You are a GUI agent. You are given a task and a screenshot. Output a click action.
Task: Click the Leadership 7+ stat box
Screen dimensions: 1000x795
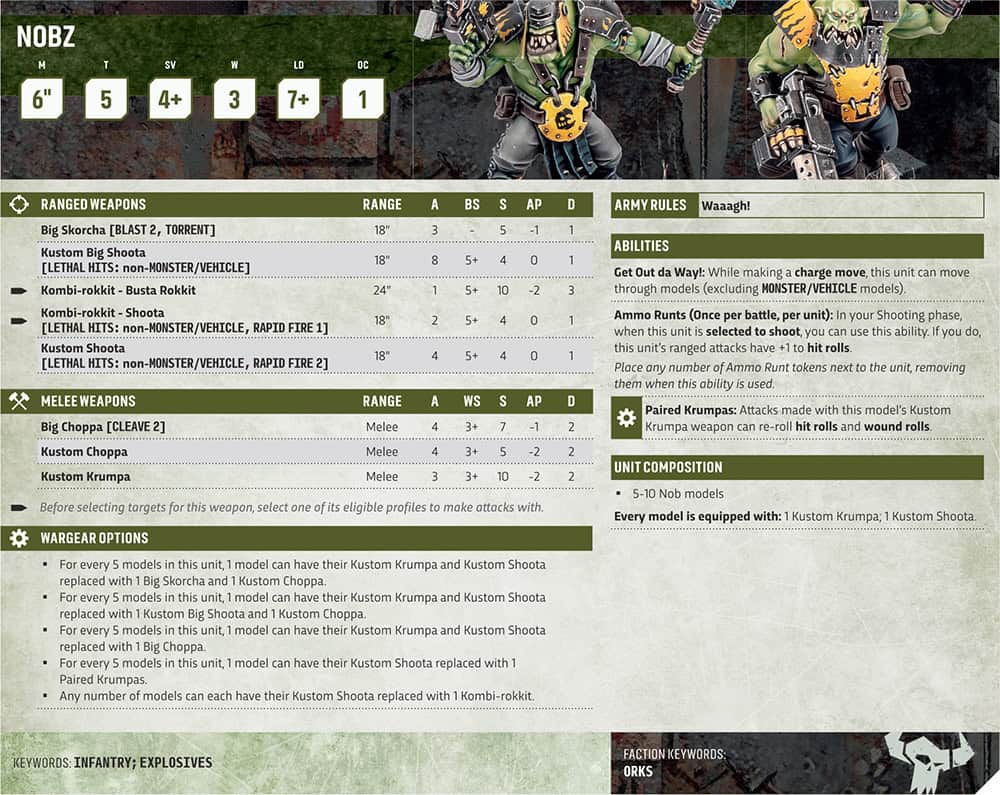pyautogui.click(x=298, y=98)
